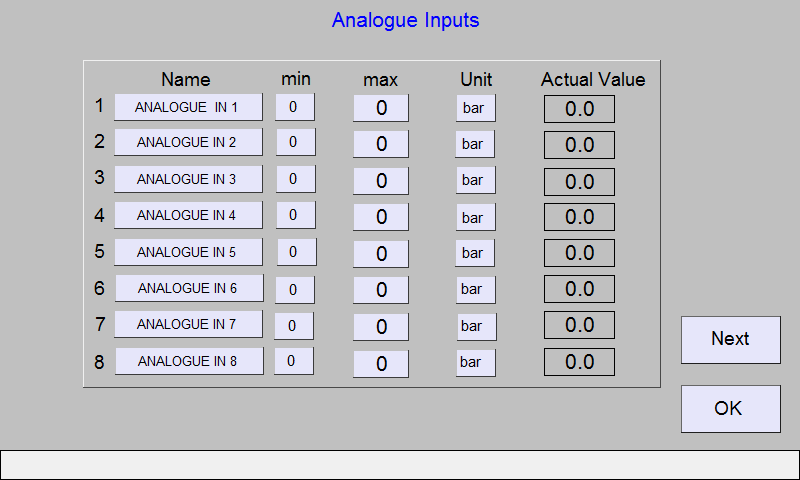This screenshot has height=480, width=800.
Task: Click the ANALOGUE IN 6 name field
Action: coord(189,288)
